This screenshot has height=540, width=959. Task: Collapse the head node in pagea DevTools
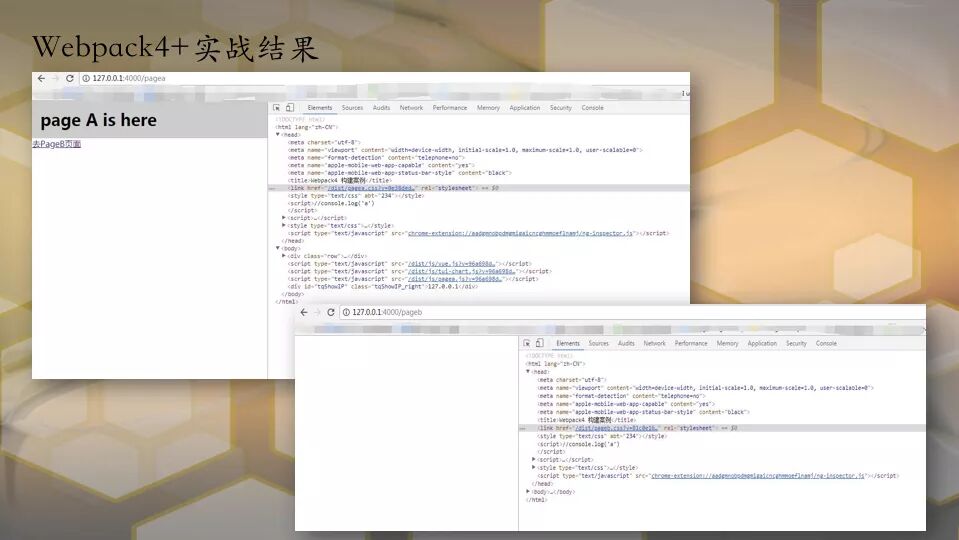coord(278,135)
